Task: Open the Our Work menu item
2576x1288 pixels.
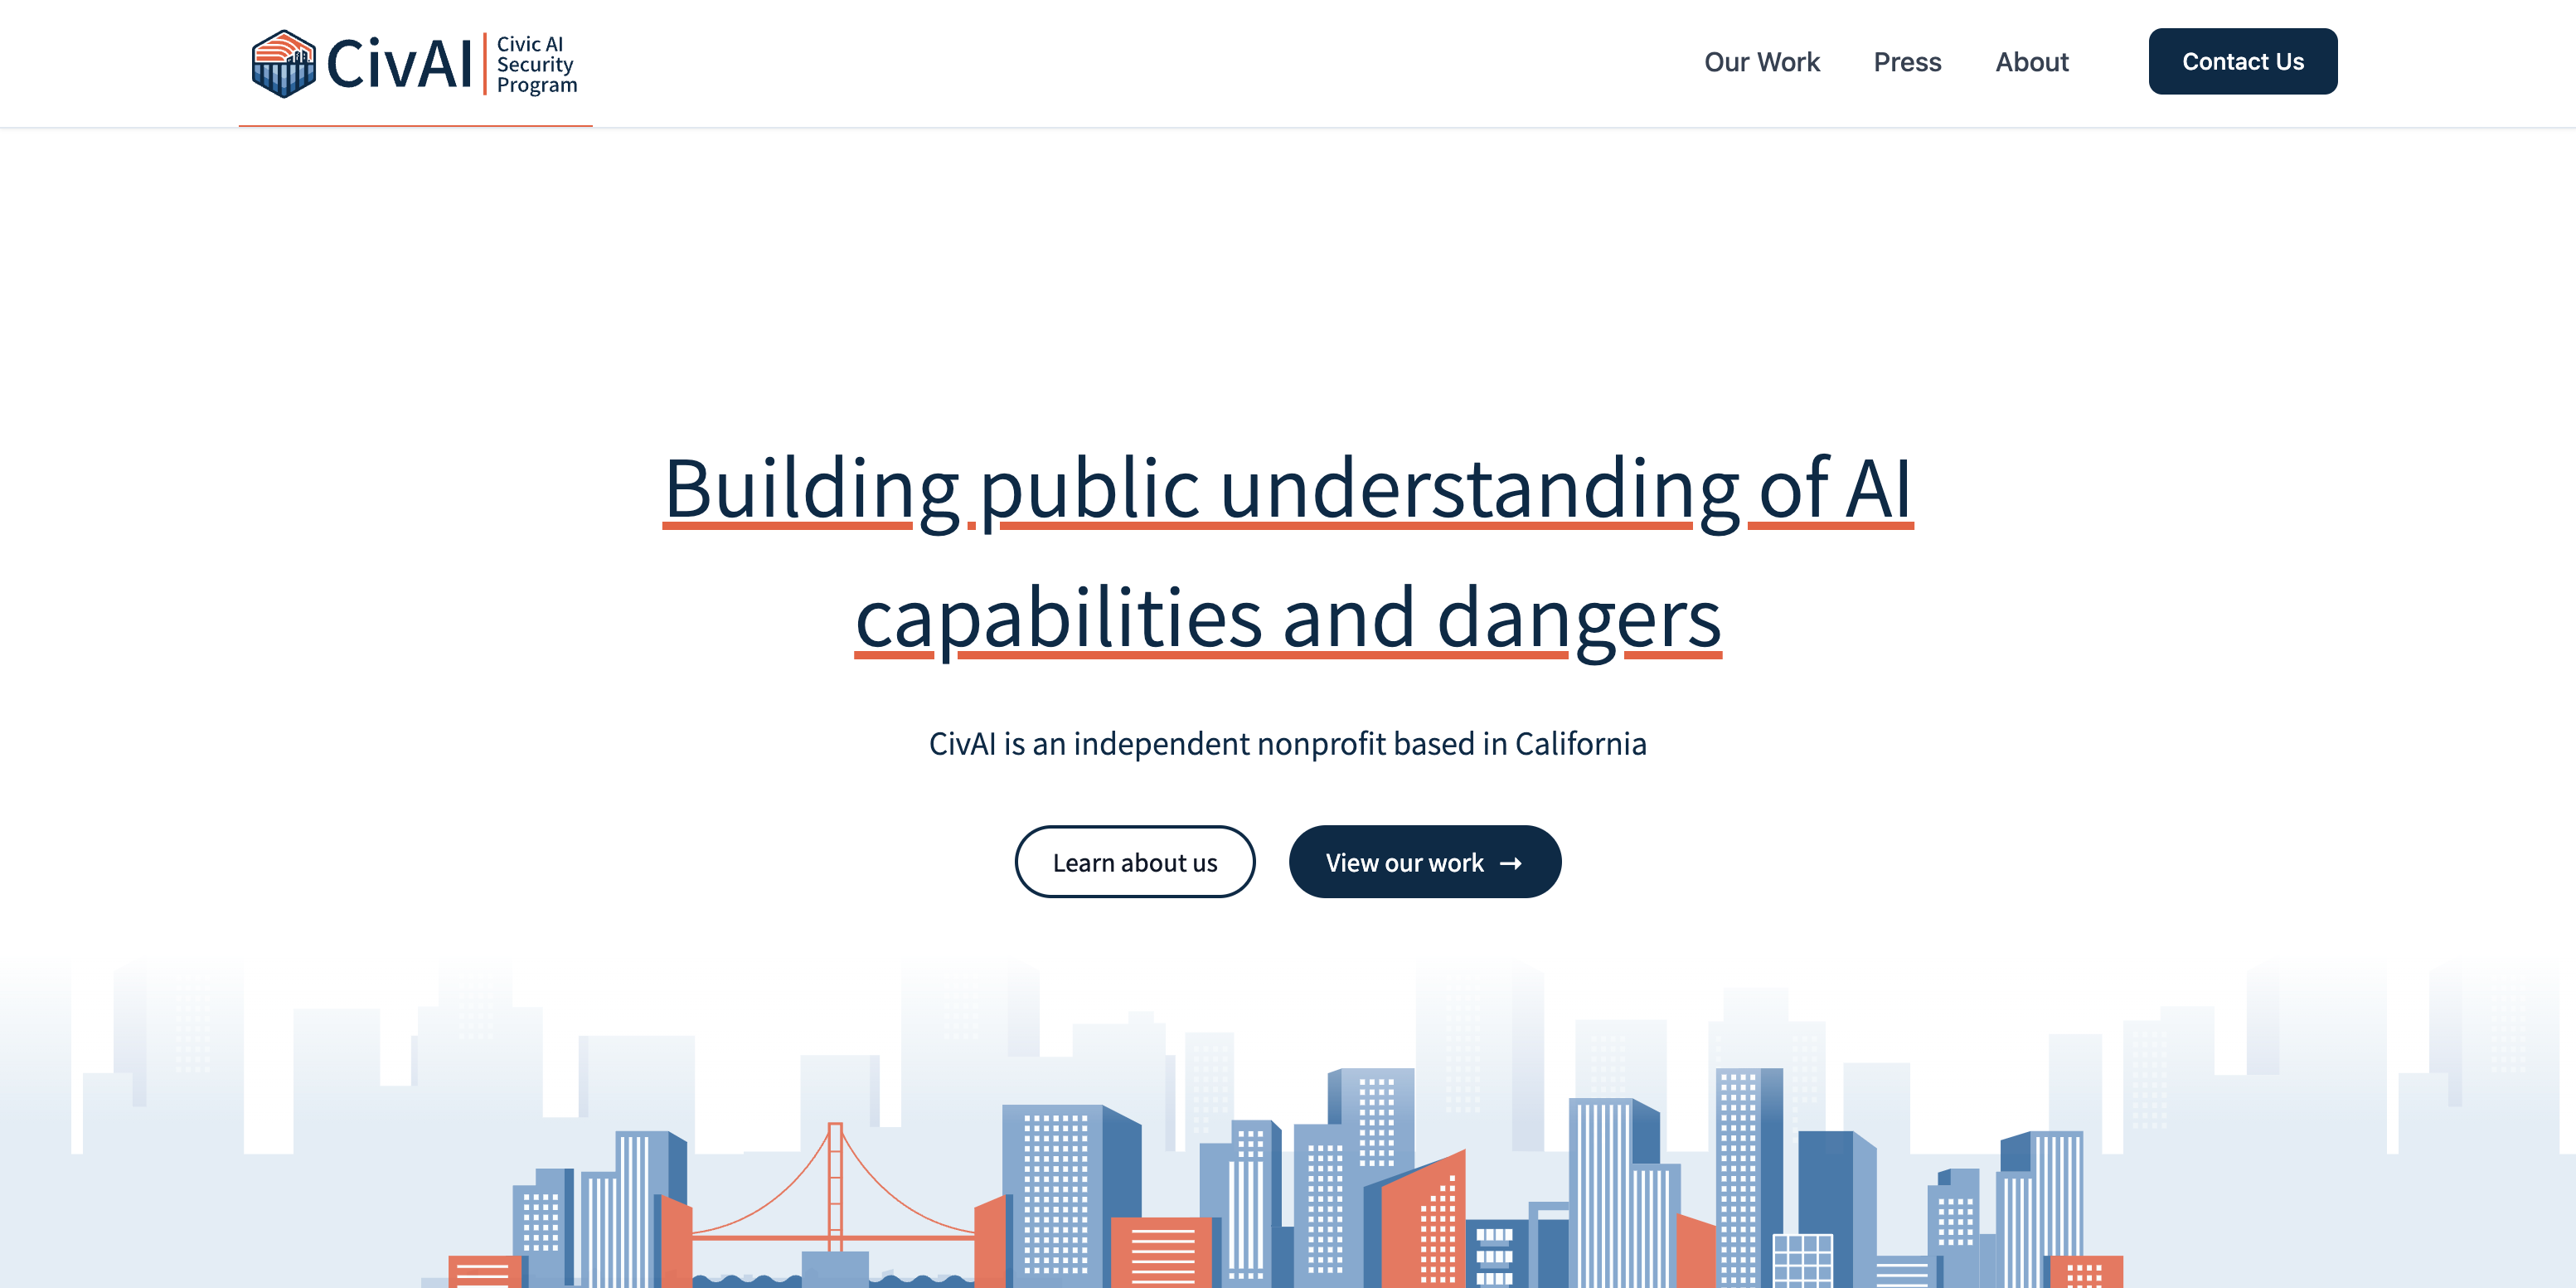Action: (x=1761, y=62)
